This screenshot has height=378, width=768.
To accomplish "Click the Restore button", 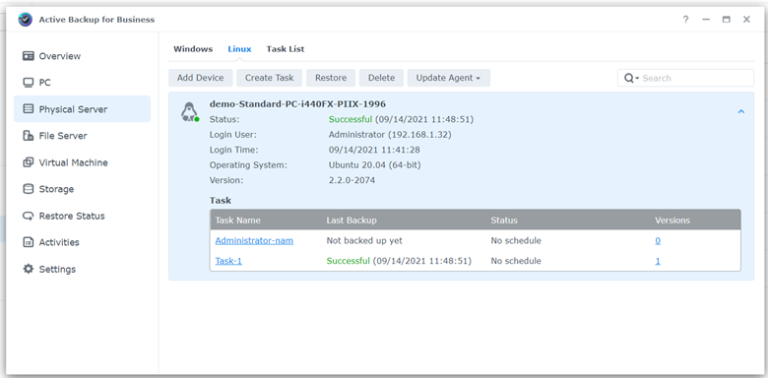I will [331, 78].
